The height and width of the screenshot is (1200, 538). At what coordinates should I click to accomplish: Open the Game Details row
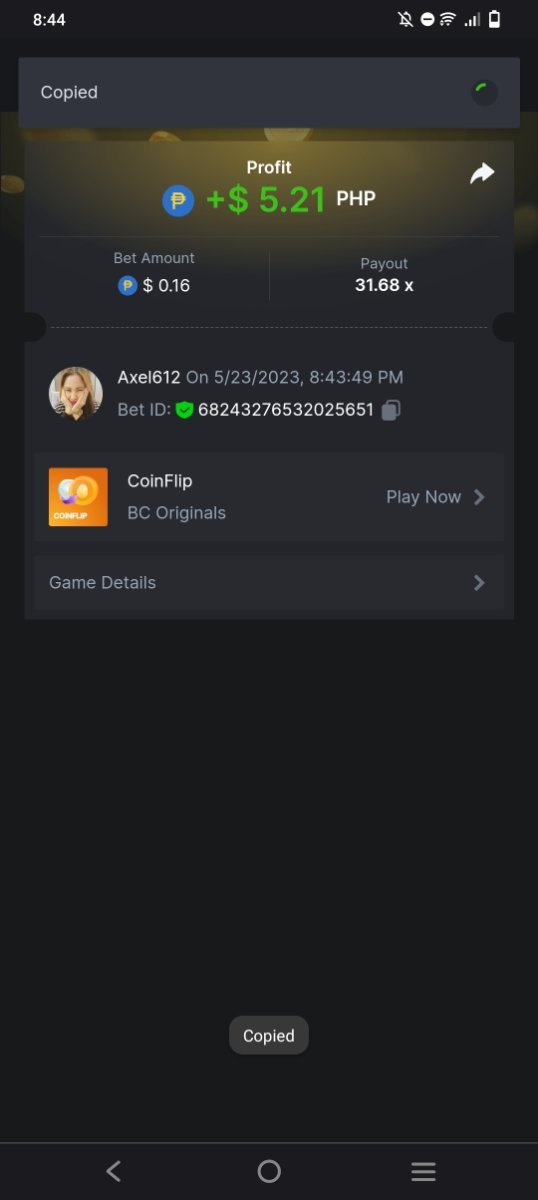click(269, 583)
